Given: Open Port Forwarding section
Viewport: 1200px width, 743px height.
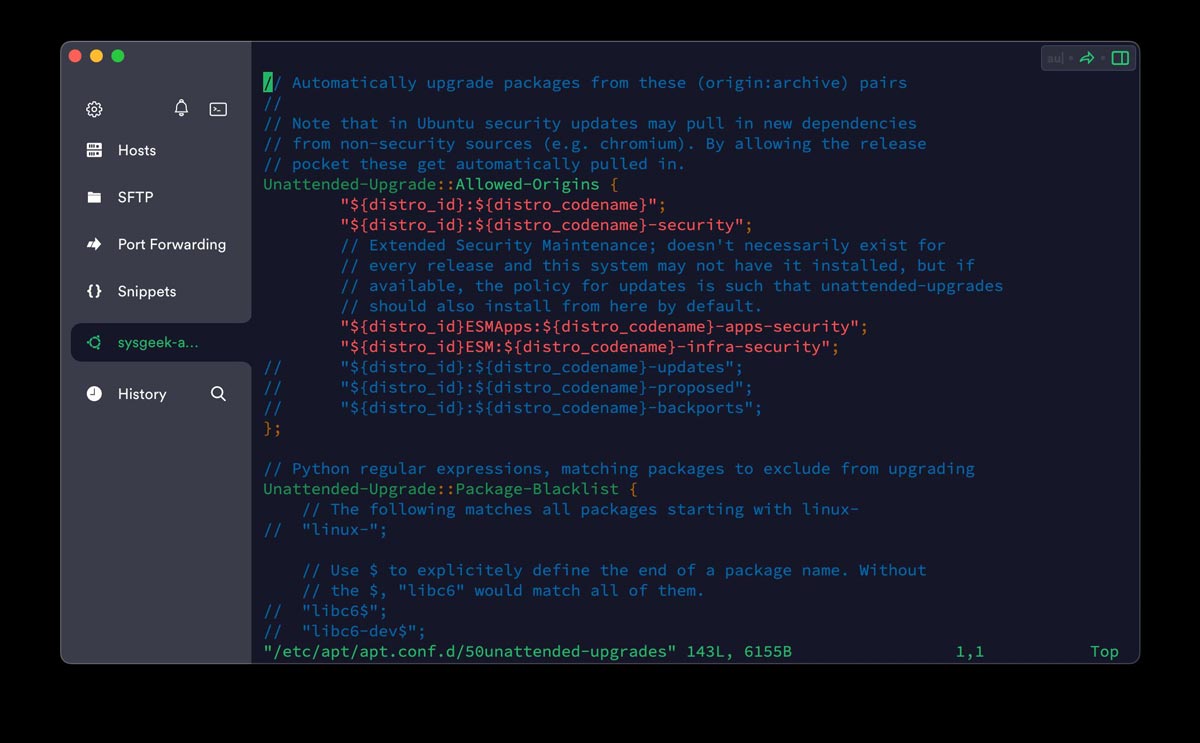Looking at the screenshot, I should pyautogui.click(x=172, y=244).
